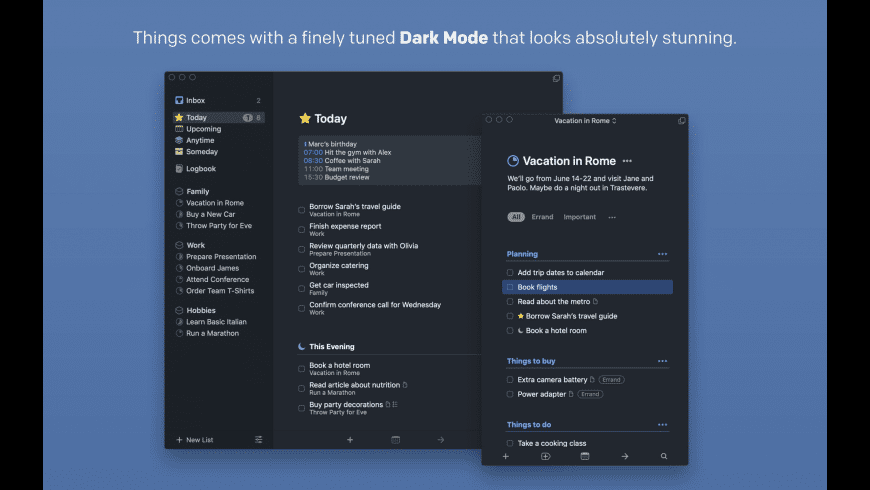
Task: Open Things to buy heading options menu
Action: coord(662,361)
